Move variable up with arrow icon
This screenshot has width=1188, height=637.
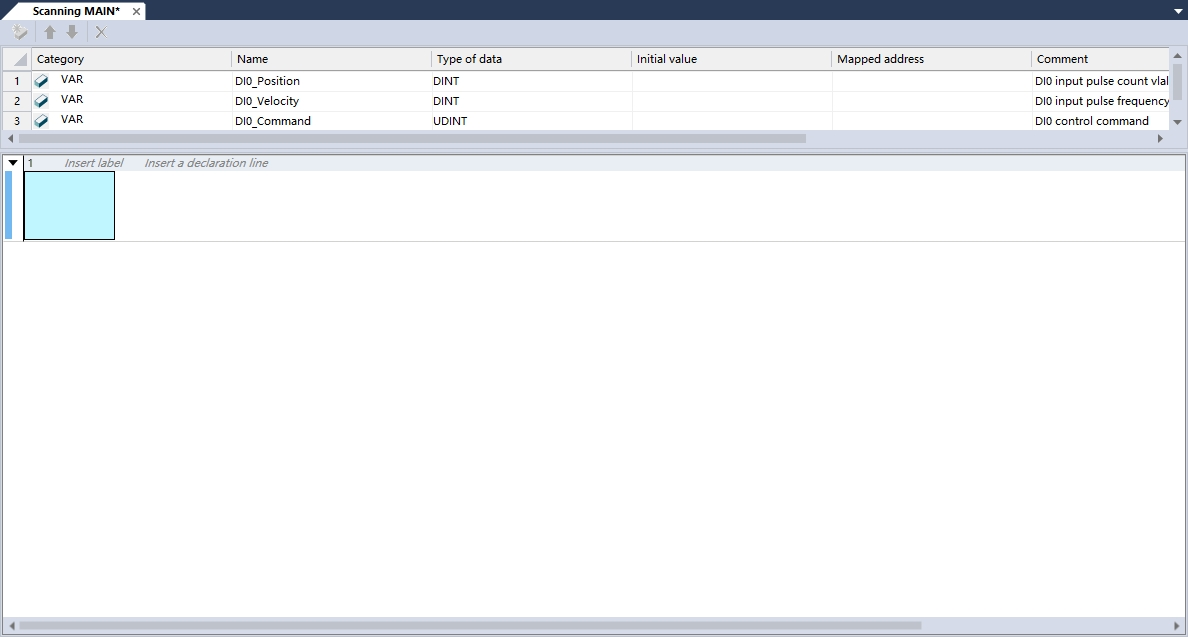(x=50, y=32)
